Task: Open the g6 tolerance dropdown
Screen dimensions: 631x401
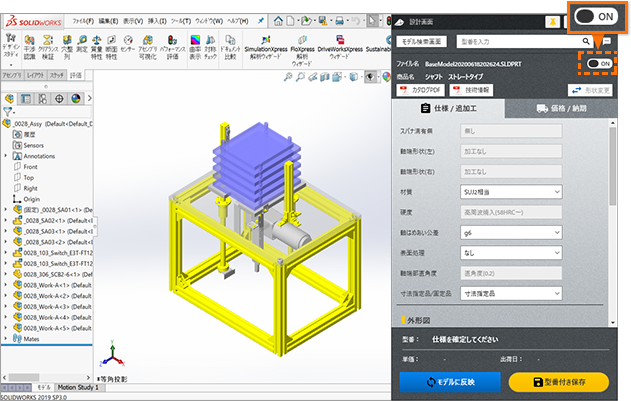Action: pyautogui.click(x=511, y=233)
